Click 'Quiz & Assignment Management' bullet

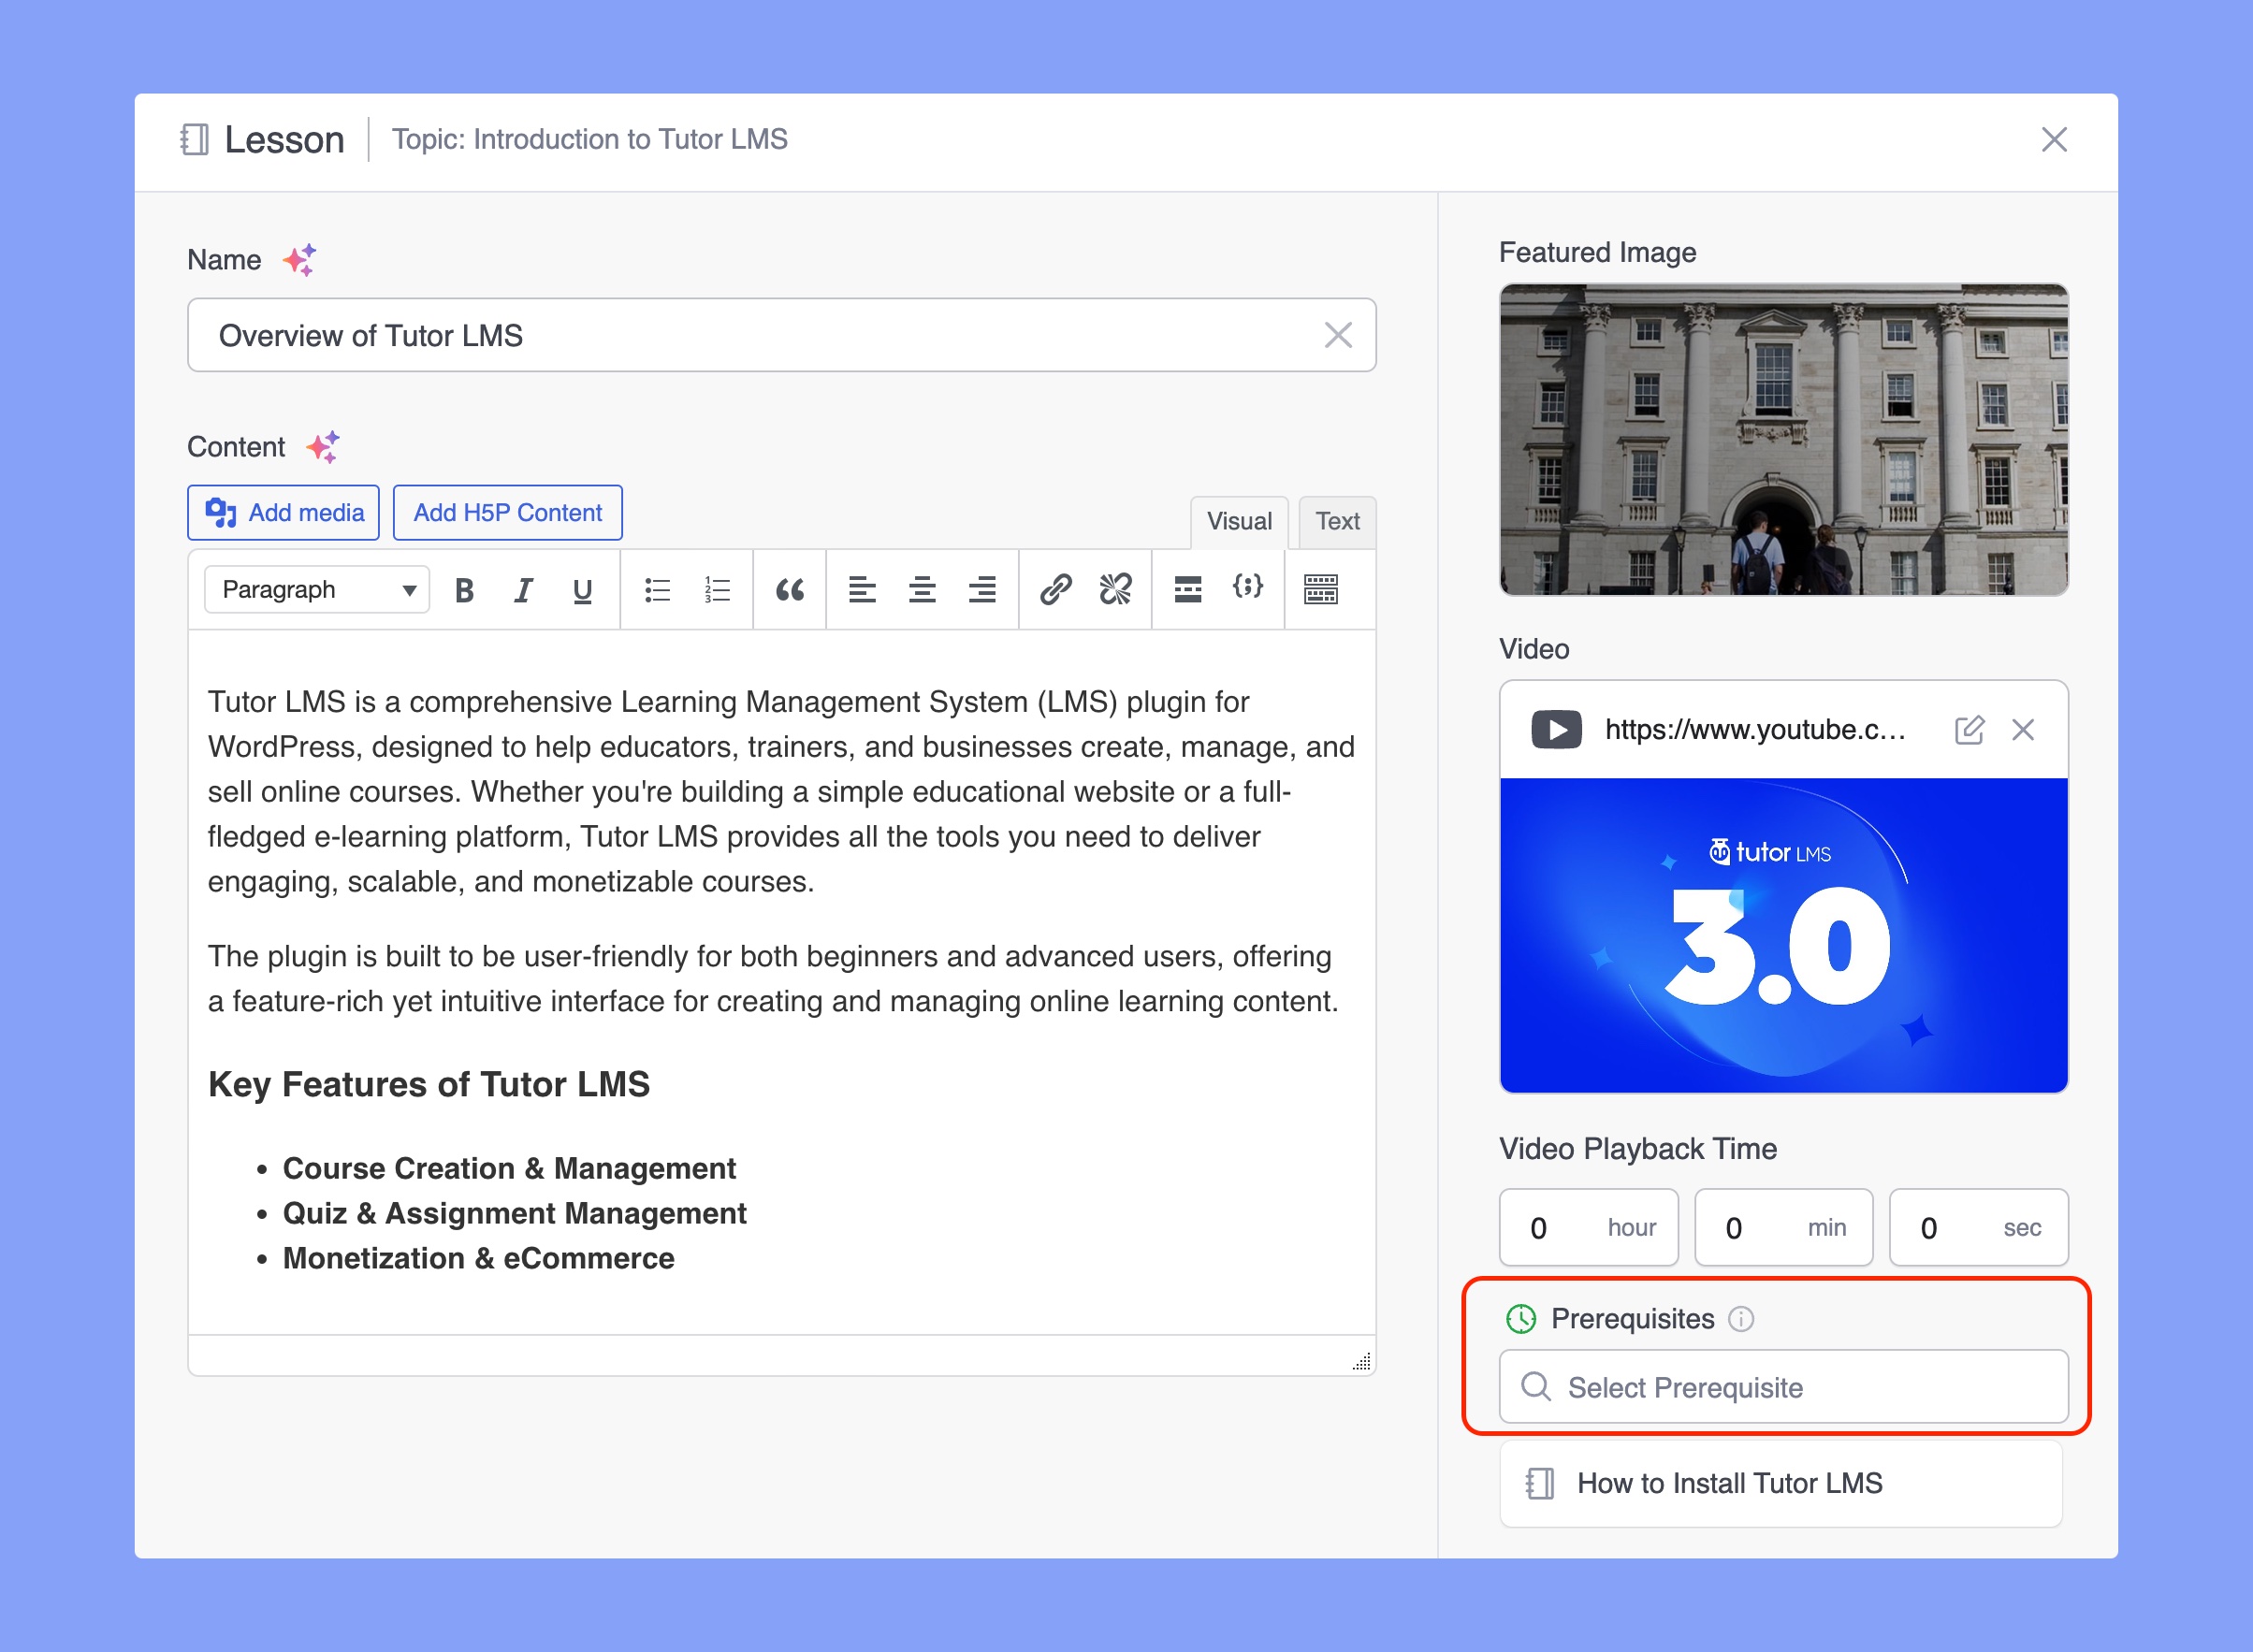pyautogui.click(x=514, y=1213)
